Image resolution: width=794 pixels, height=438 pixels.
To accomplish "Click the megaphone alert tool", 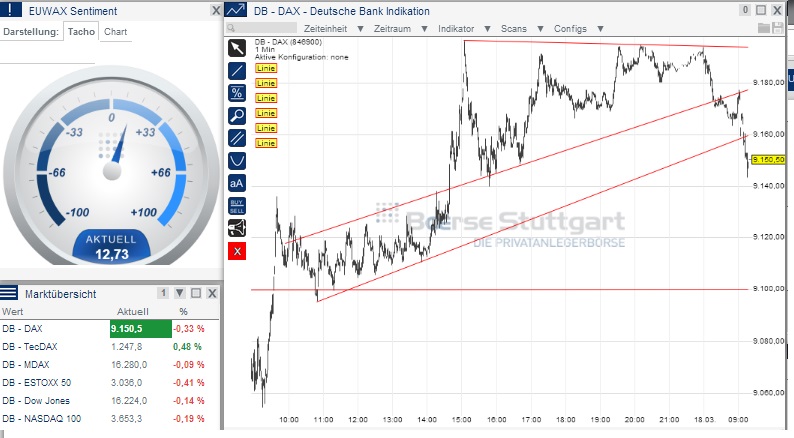I will tap(237, 228).
